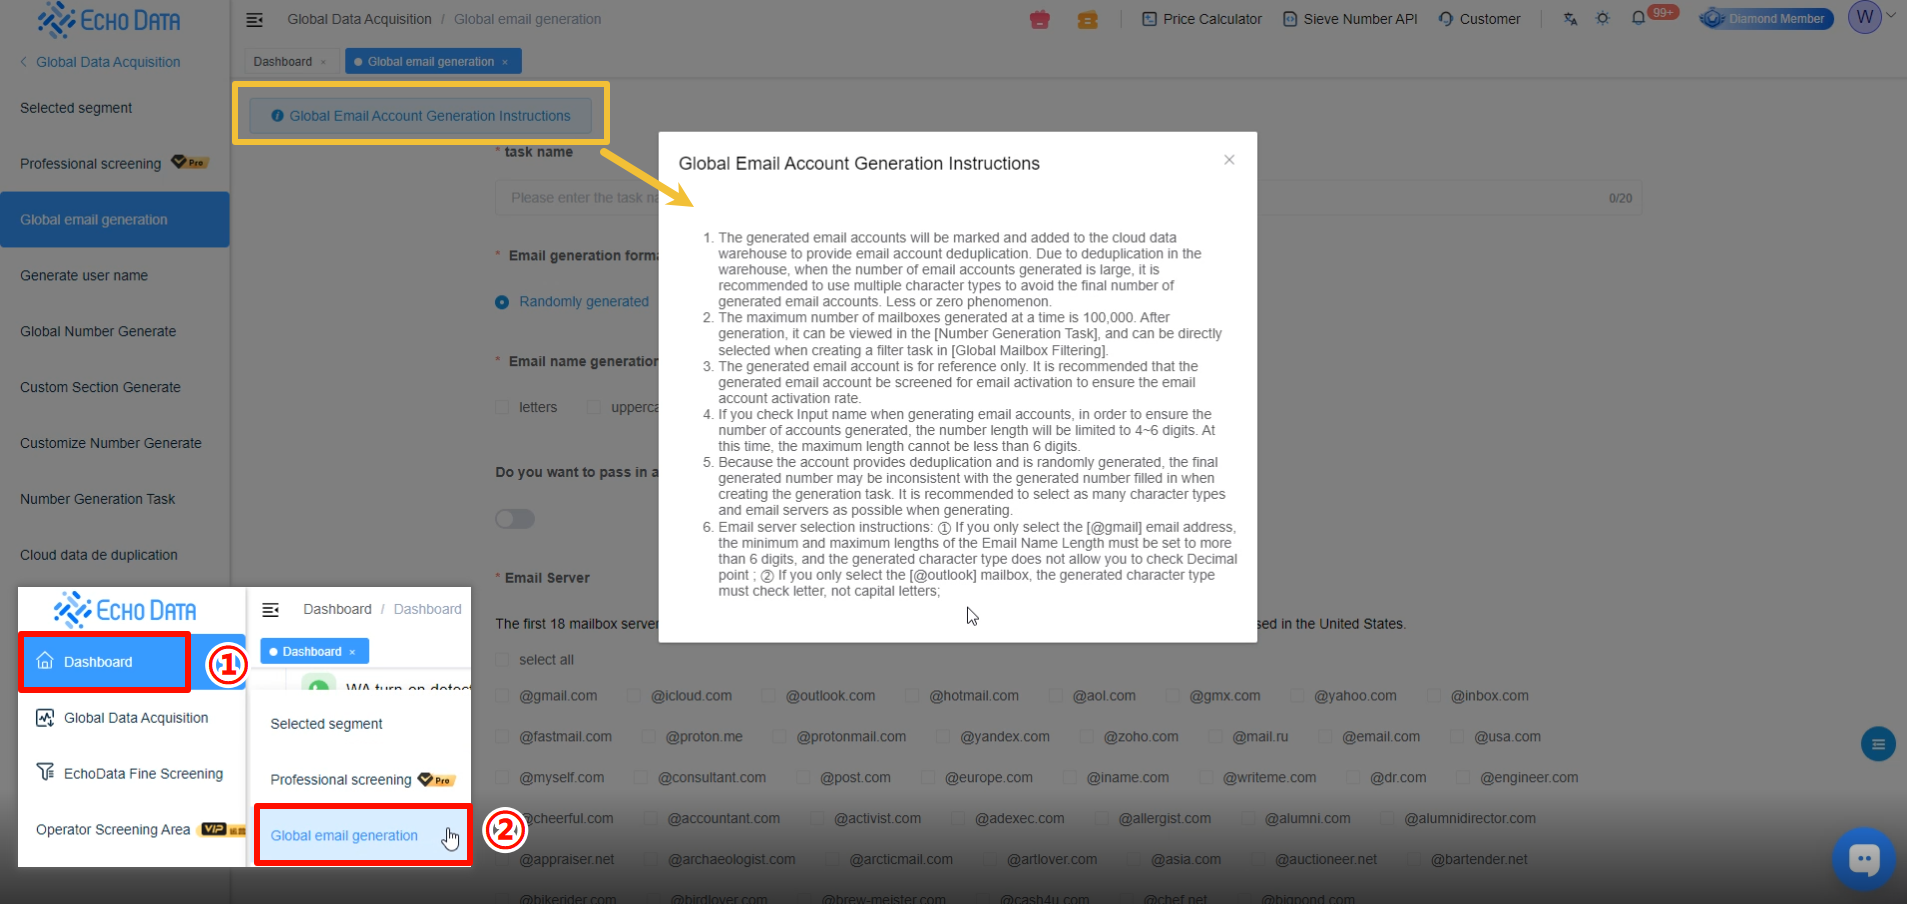Open the Price Calculator
The image size is (1907, 904).
tap(1202, 19)
